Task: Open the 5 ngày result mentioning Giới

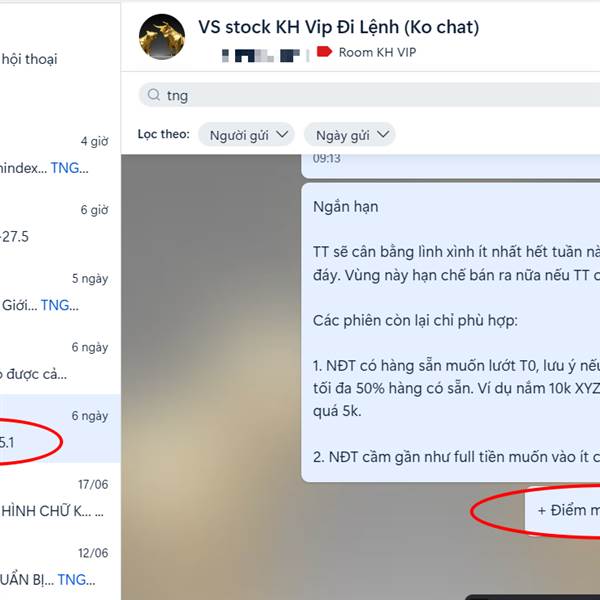Action: [x=60, y=292]
